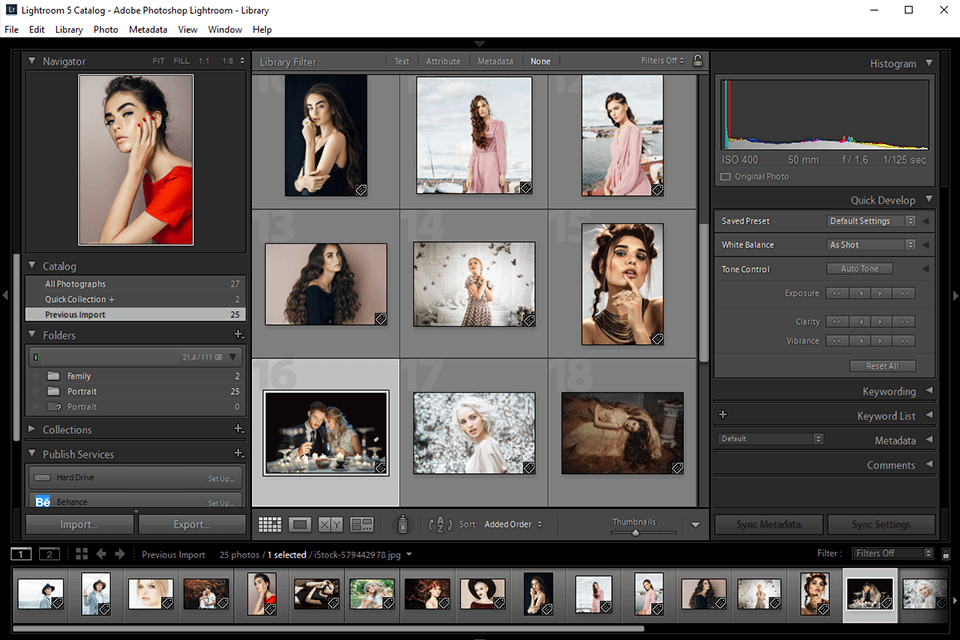Select the Painter spray can tool
The width and height of the screenshot is (960, 640).
coord(402,524)
